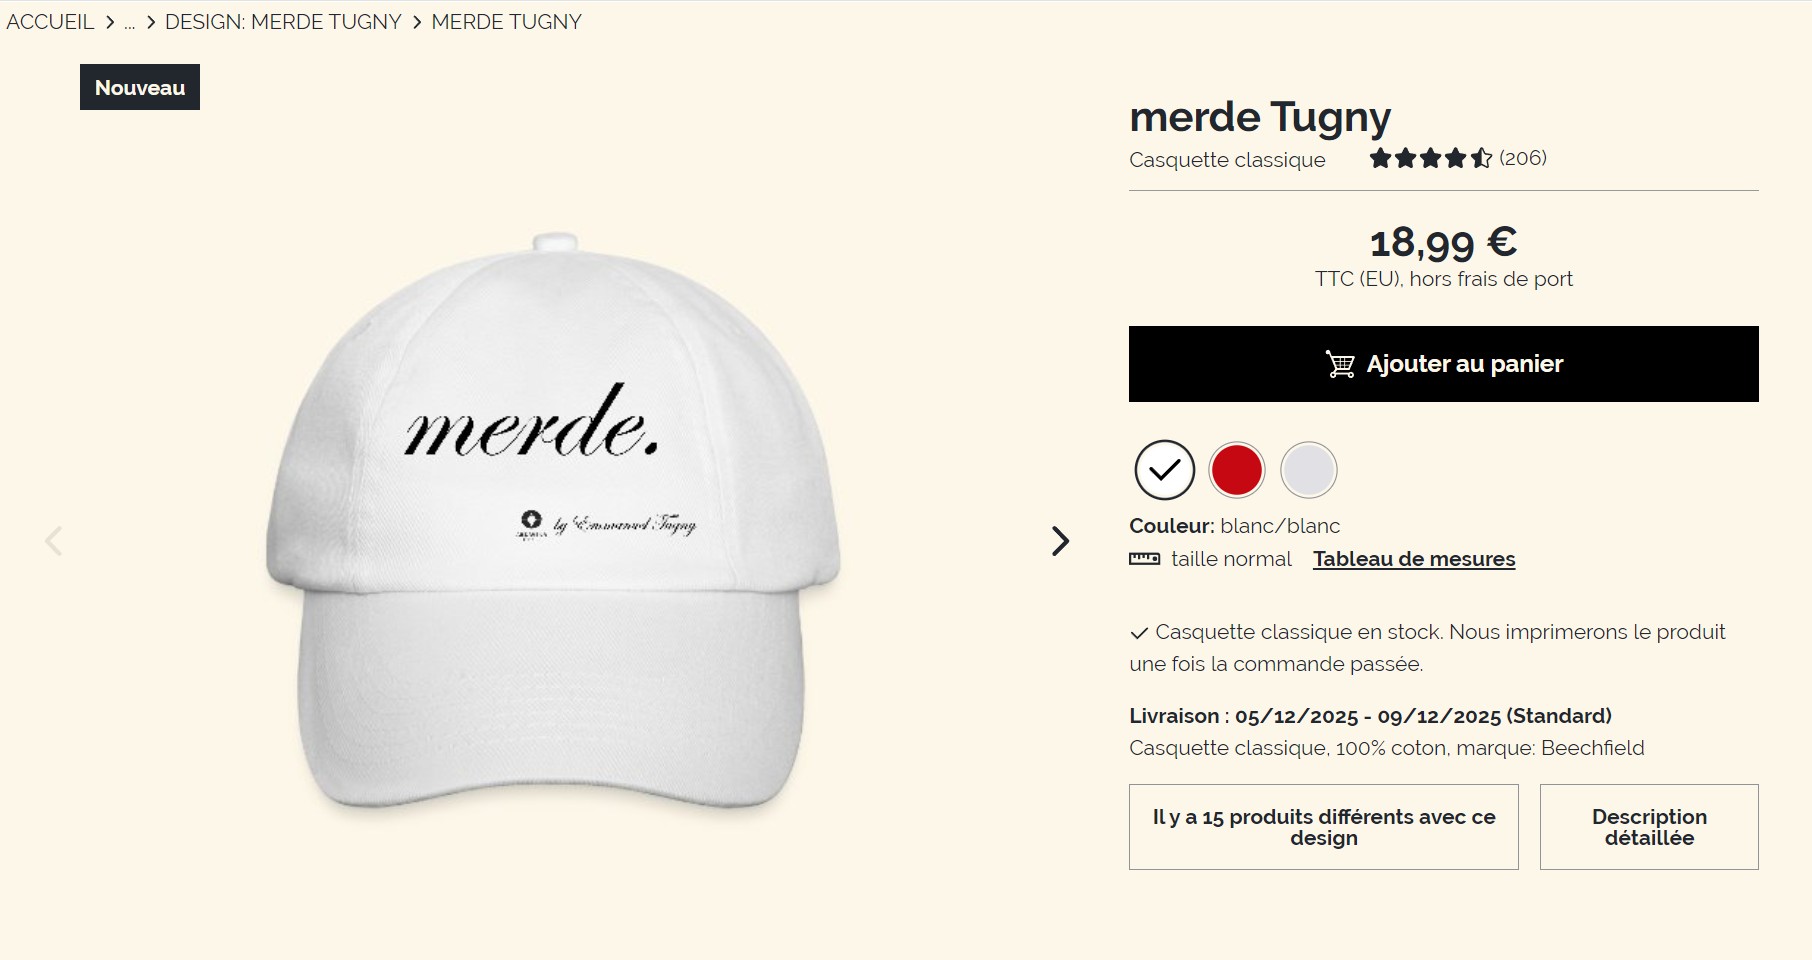Click the next product image arrow

point(1060,541)
